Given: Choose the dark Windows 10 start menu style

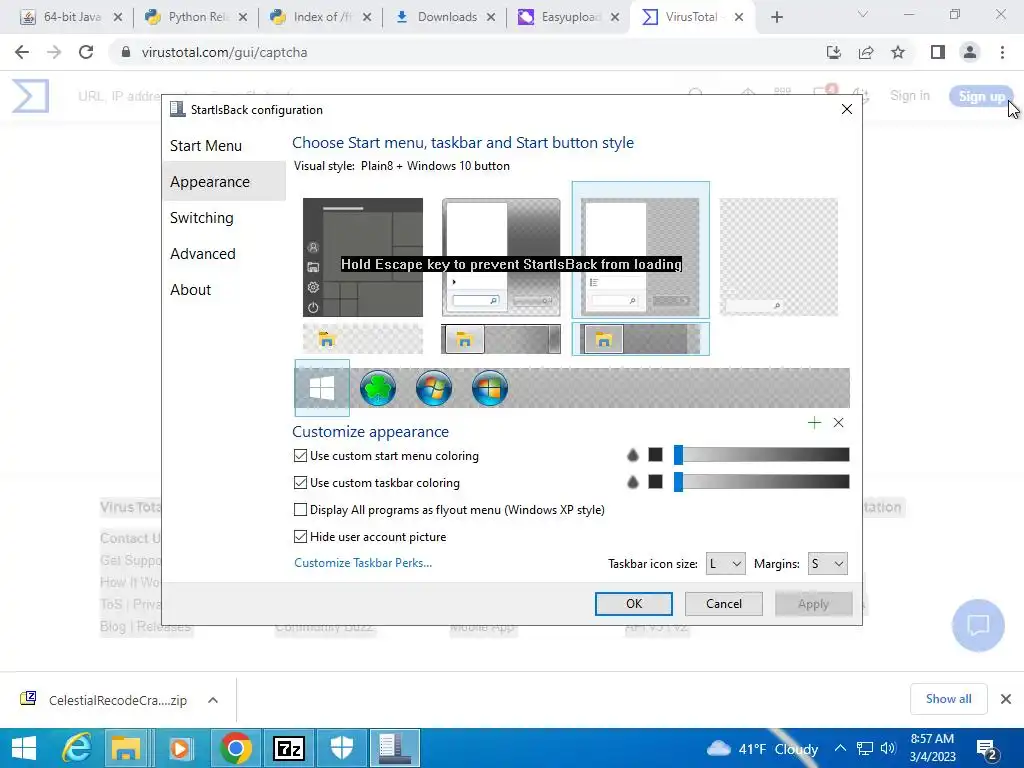Looking at the screenshot, I should point(362,257).
